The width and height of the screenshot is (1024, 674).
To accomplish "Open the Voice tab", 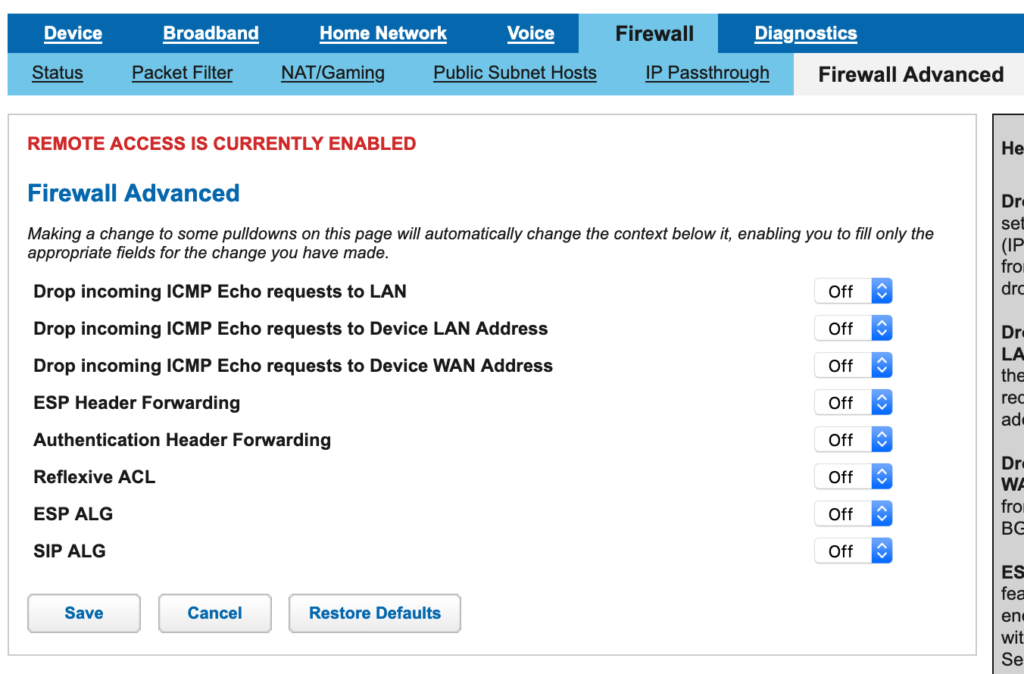I will click(x=531, y=33).
